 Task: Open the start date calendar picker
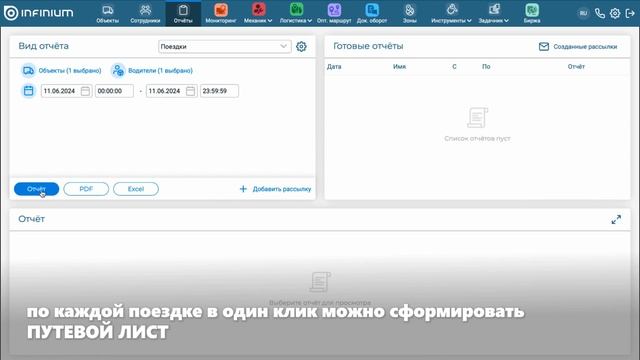click(85, 91)
